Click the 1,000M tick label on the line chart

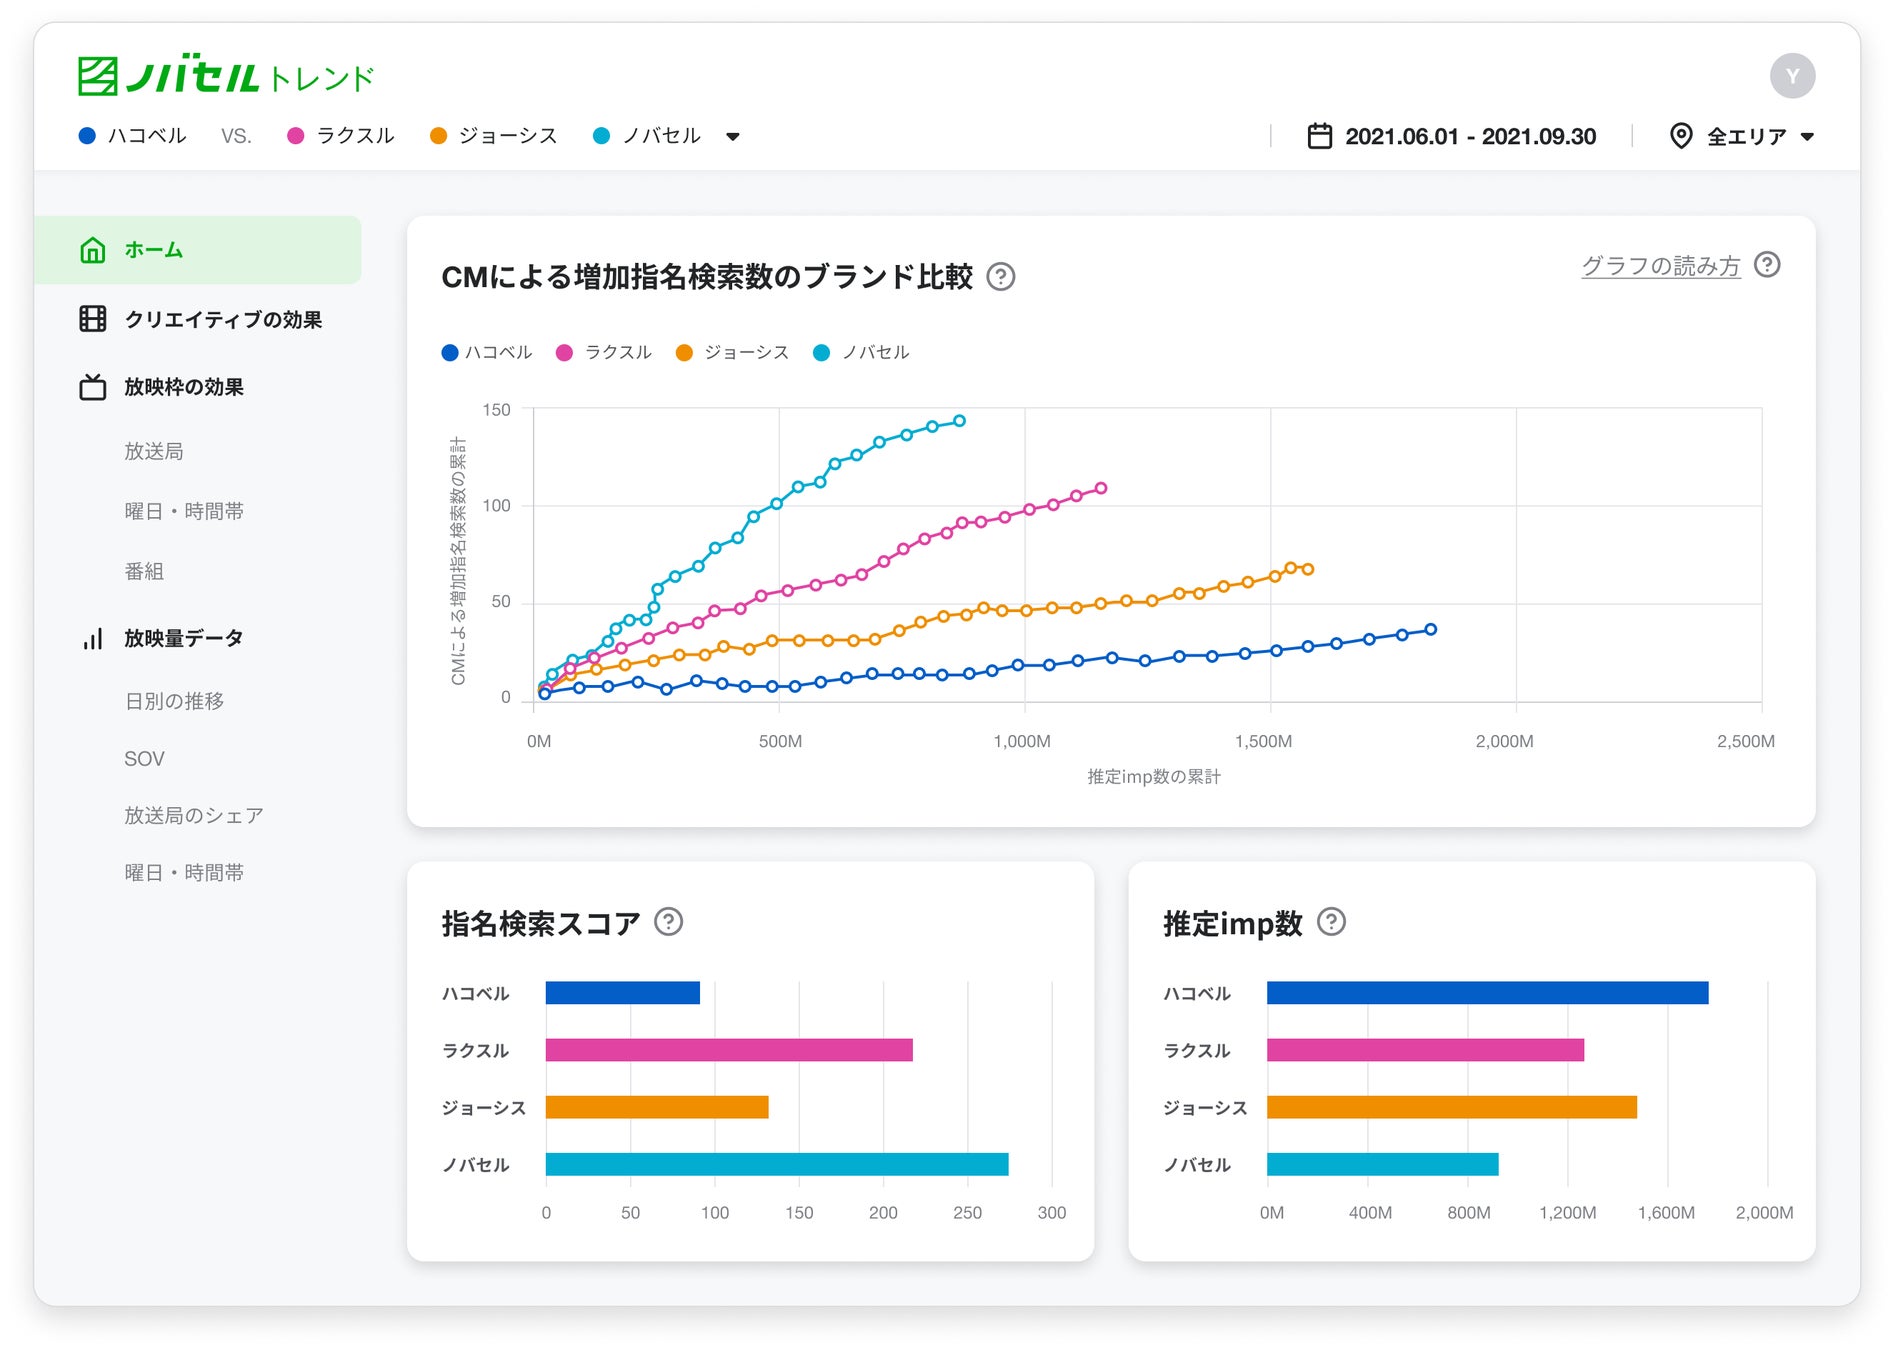tap(1022, 741)
